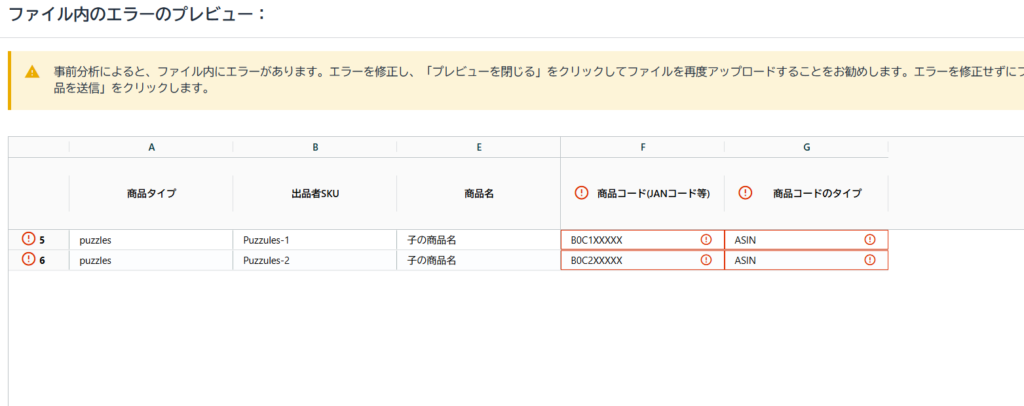The height and width of the screenshot is (406, 1024).
Task: Select column G header
Action: point(806,147)
